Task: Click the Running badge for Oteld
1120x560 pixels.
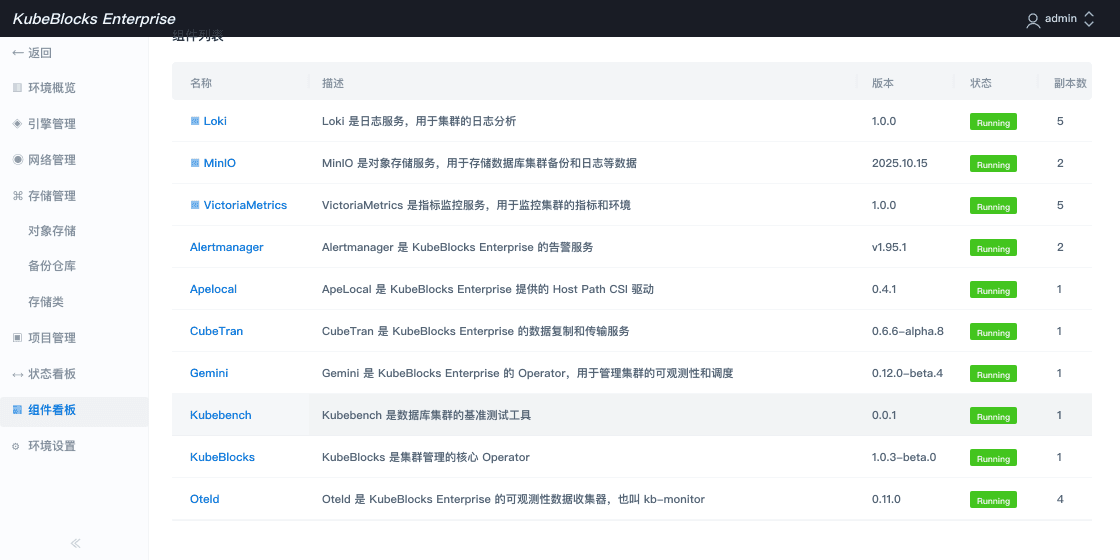Action: click(993, 501)
